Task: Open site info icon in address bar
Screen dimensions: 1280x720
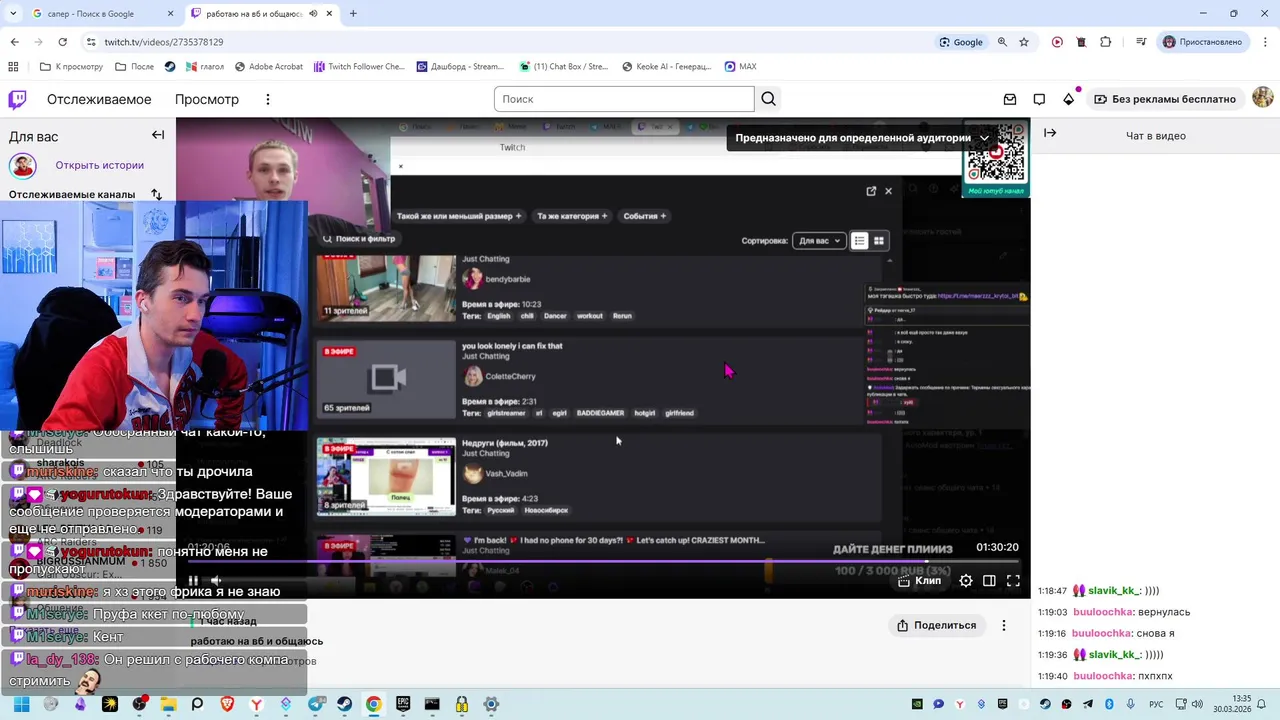Action: coord(90,42)
